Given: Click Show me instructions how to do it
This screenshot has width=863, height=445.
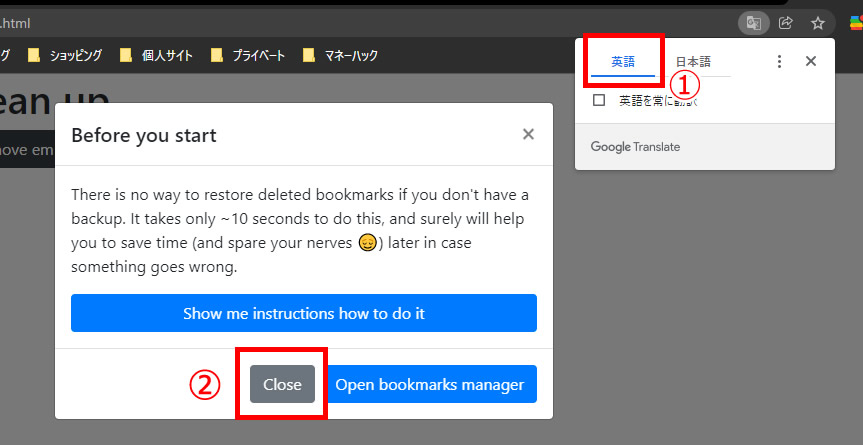Looking at the screenshot, I should coord(303,313).
